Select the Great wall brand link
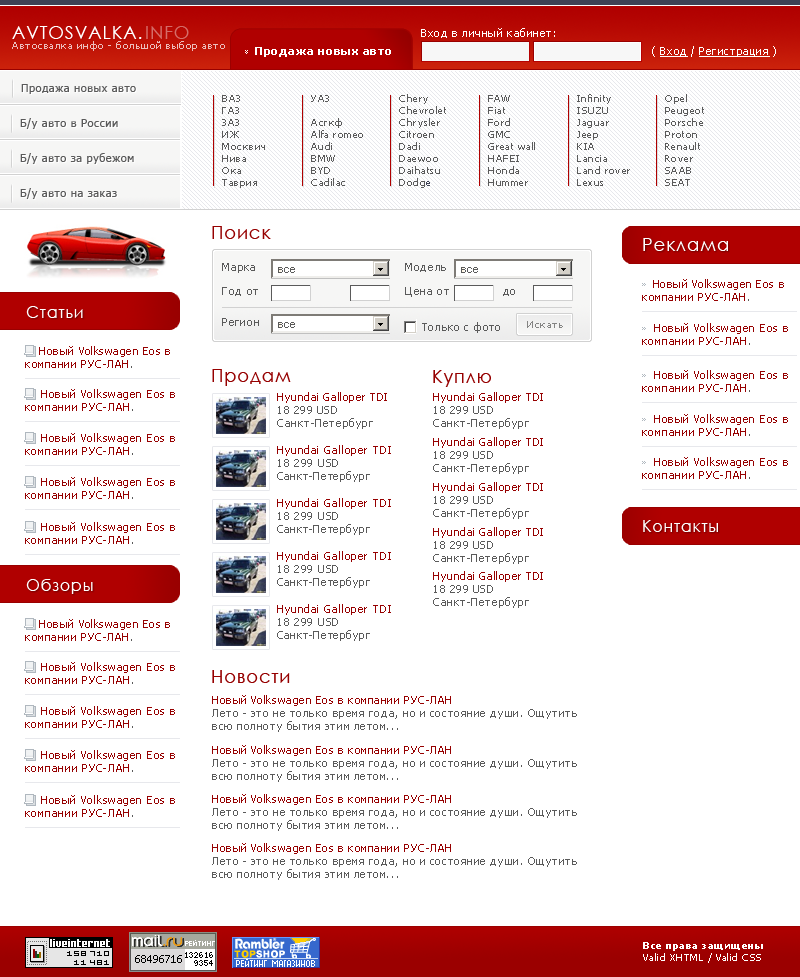The image size is (800, 977). 511,146
